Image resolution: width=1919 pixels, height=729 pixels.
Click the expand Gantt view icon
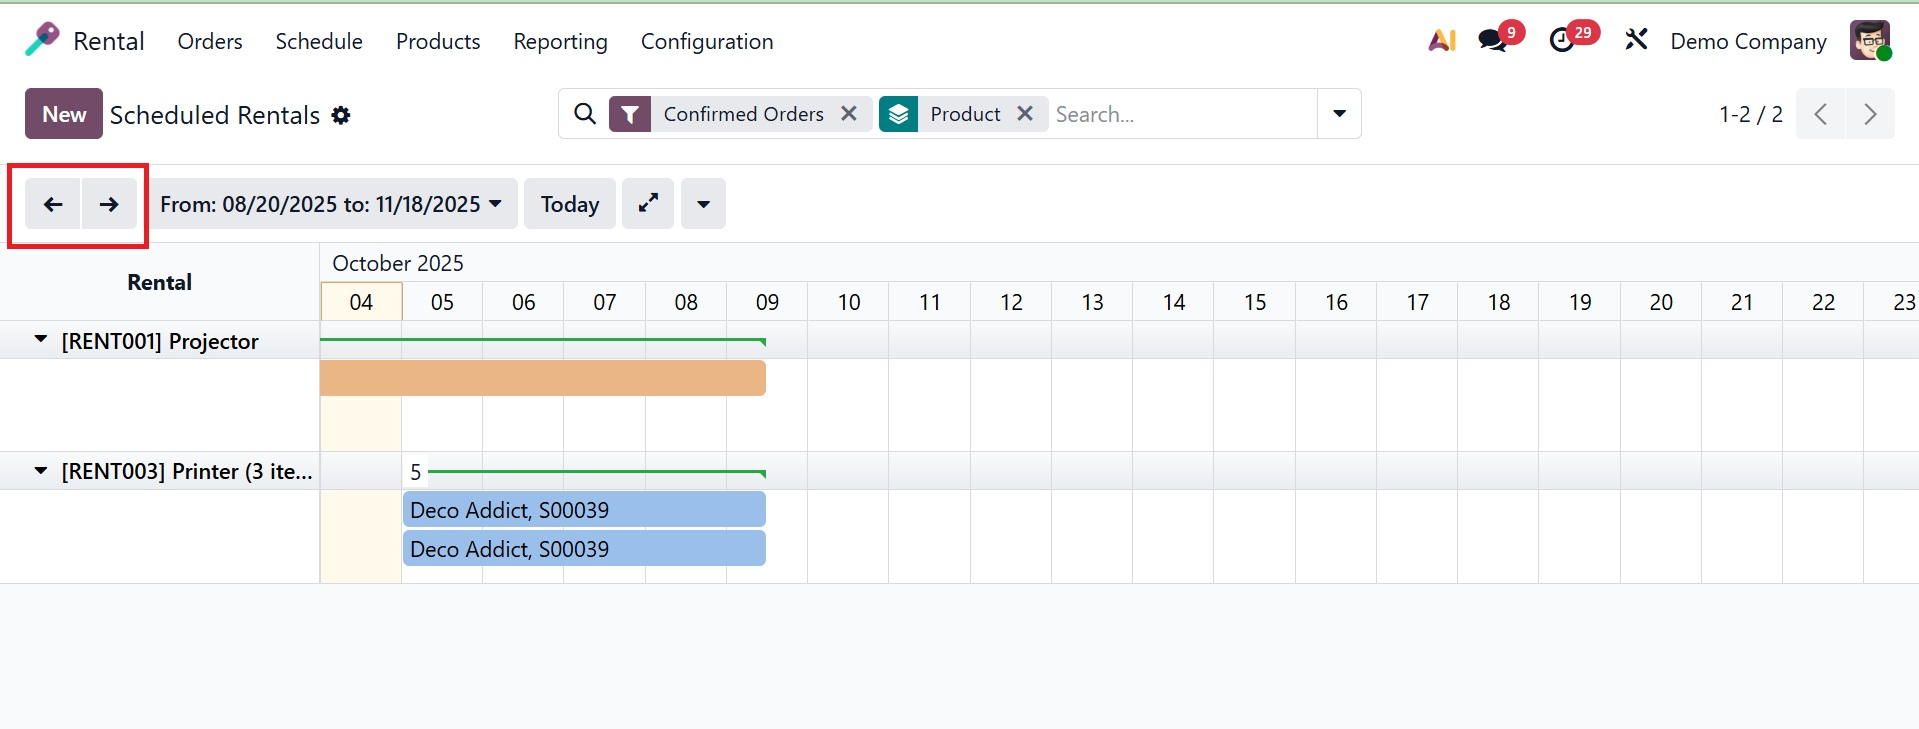tap(648, 204)
